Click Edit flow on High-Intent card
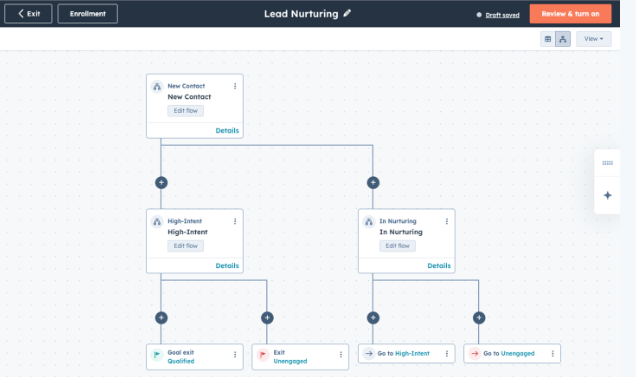 coord(186,246)
